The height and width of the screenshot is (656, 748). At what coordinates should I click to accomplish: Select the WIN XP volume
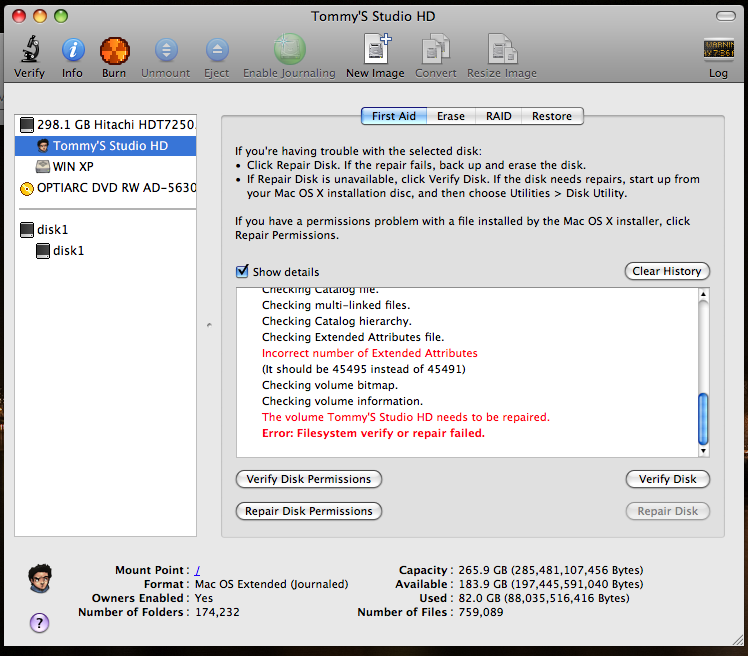click(105, 167)
